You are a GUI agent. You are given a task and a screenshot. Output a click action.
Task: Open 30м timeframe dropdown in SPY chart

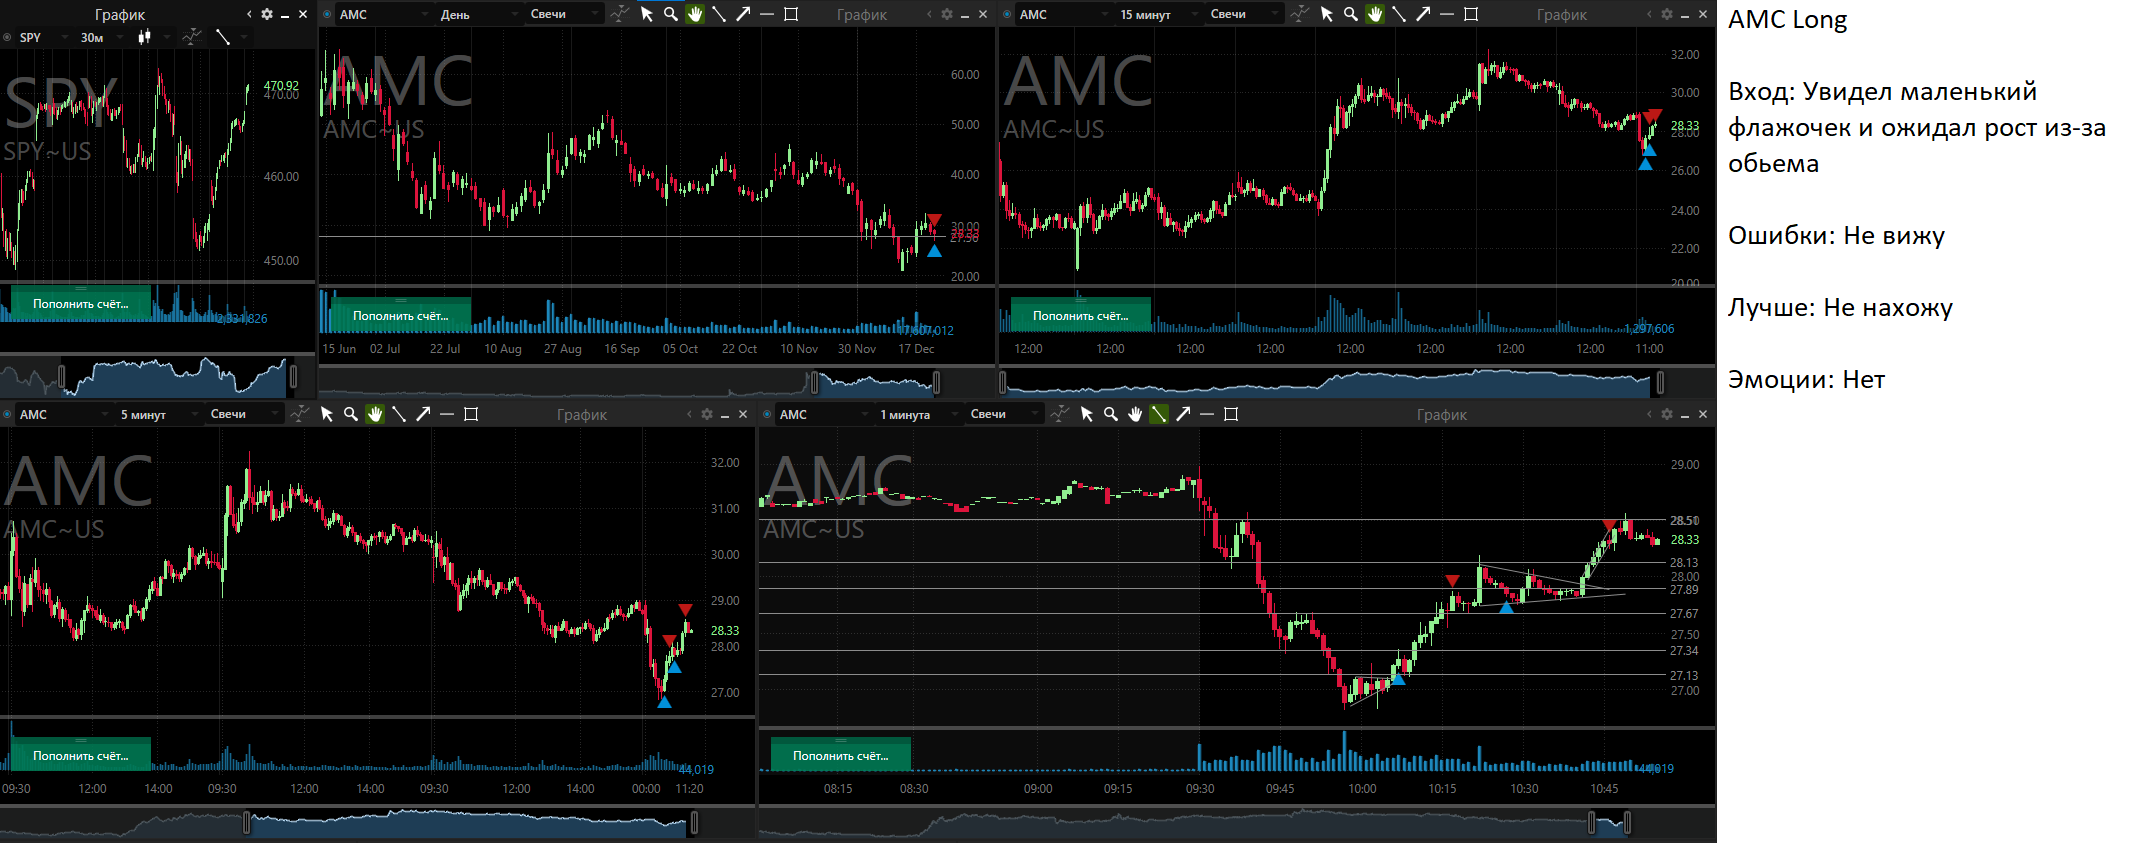102,37
